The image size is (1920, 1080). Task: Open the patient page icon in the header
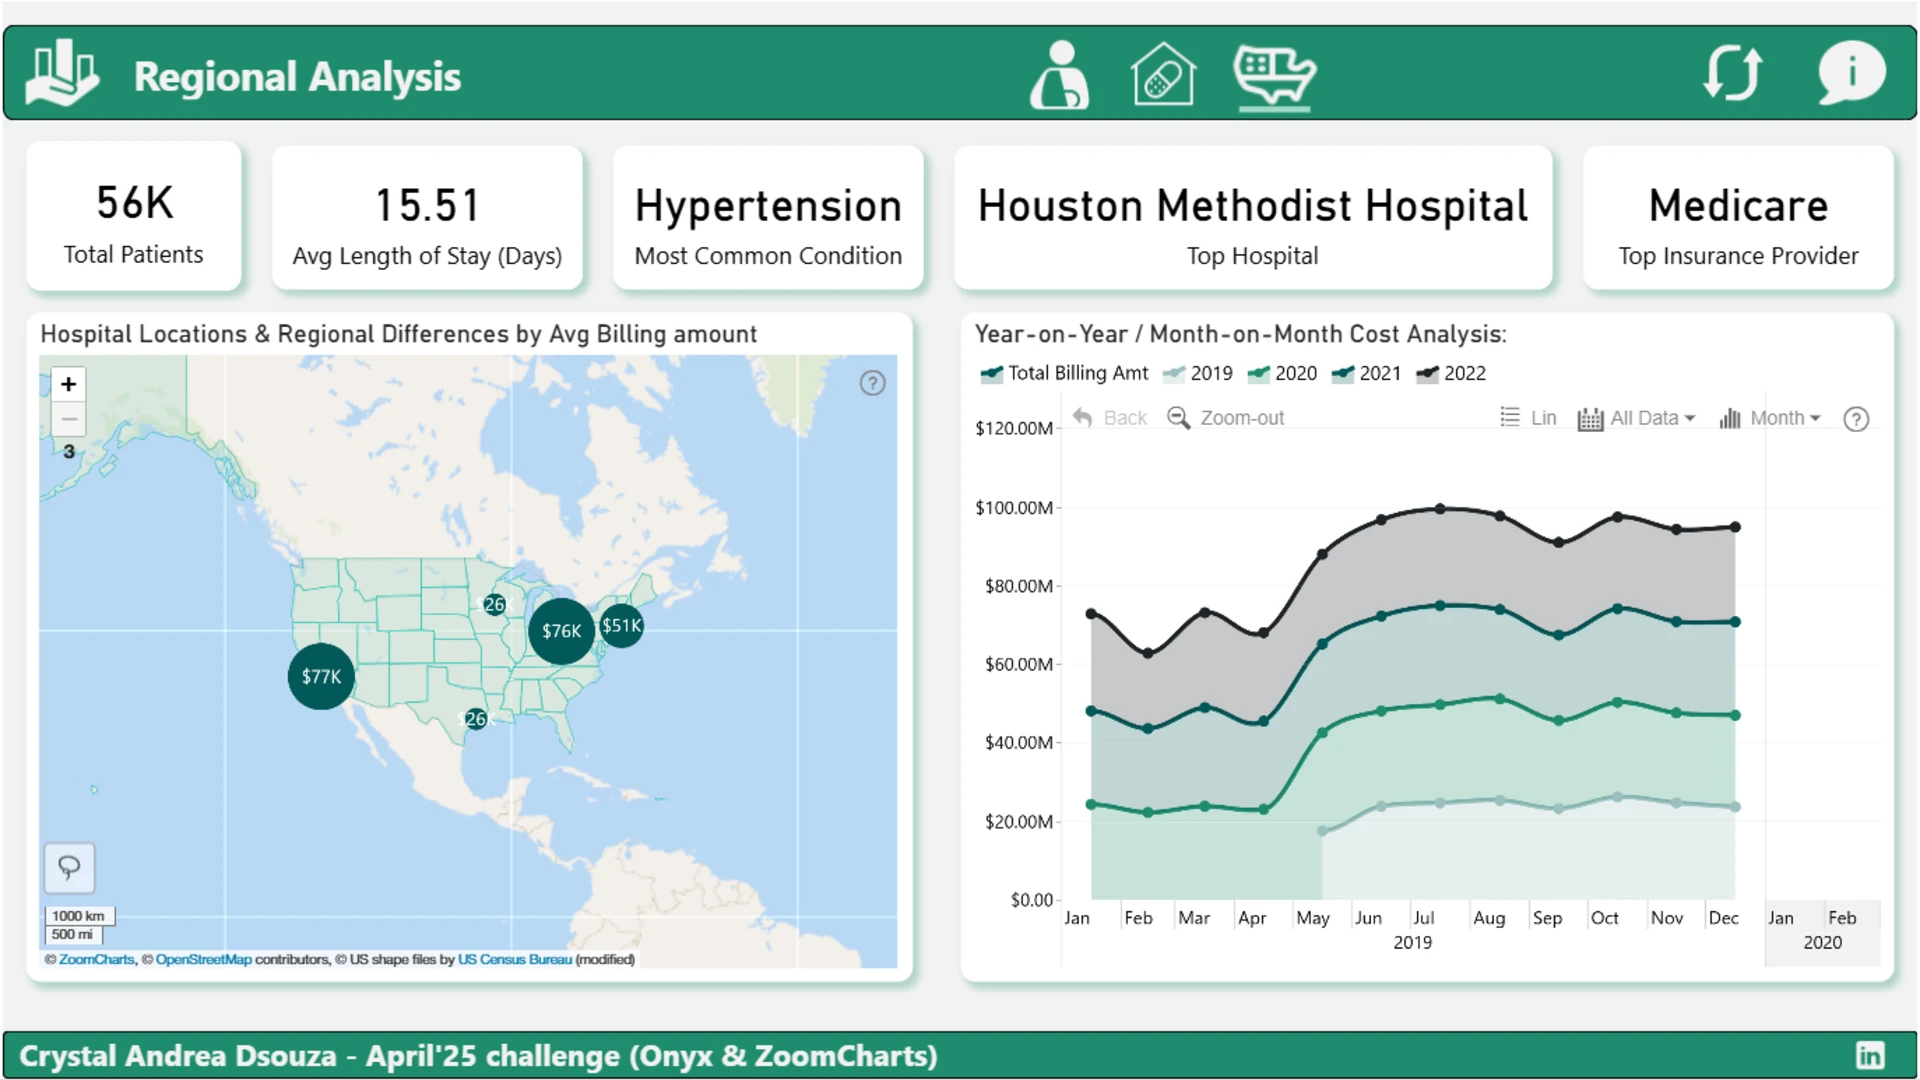(1059, 75)
